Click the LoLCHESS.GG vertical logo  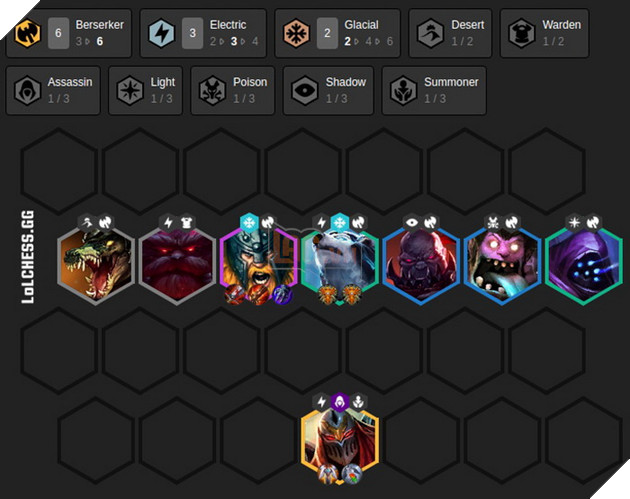pos(28,257)
